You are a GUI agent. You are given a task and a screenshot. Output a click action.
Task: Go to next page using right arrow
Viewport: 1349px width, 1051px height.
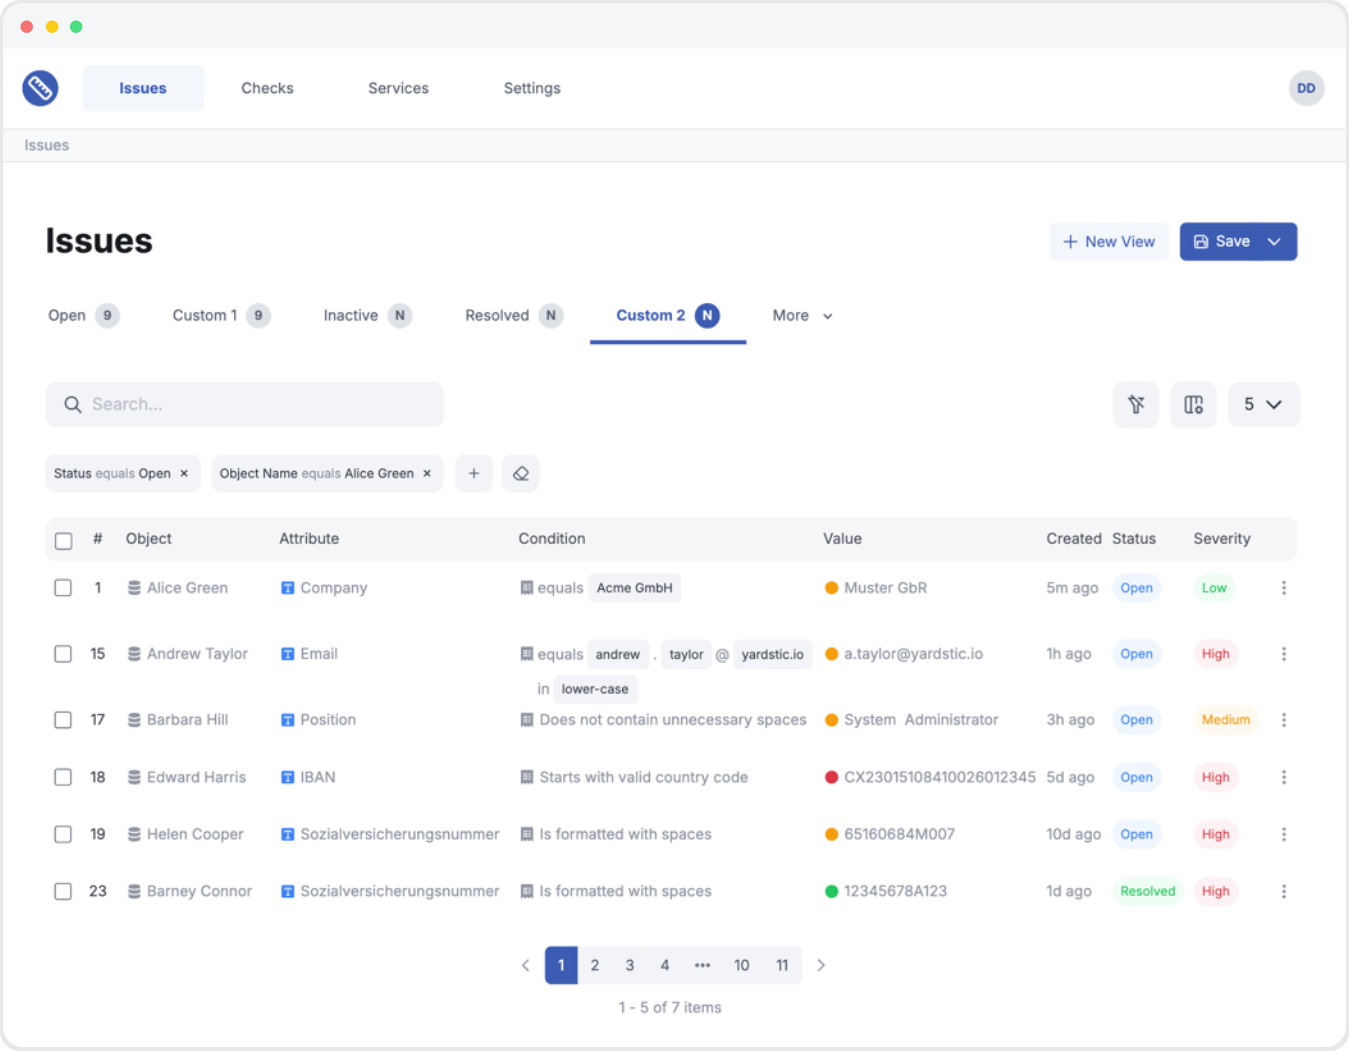(x=821, y=965)
